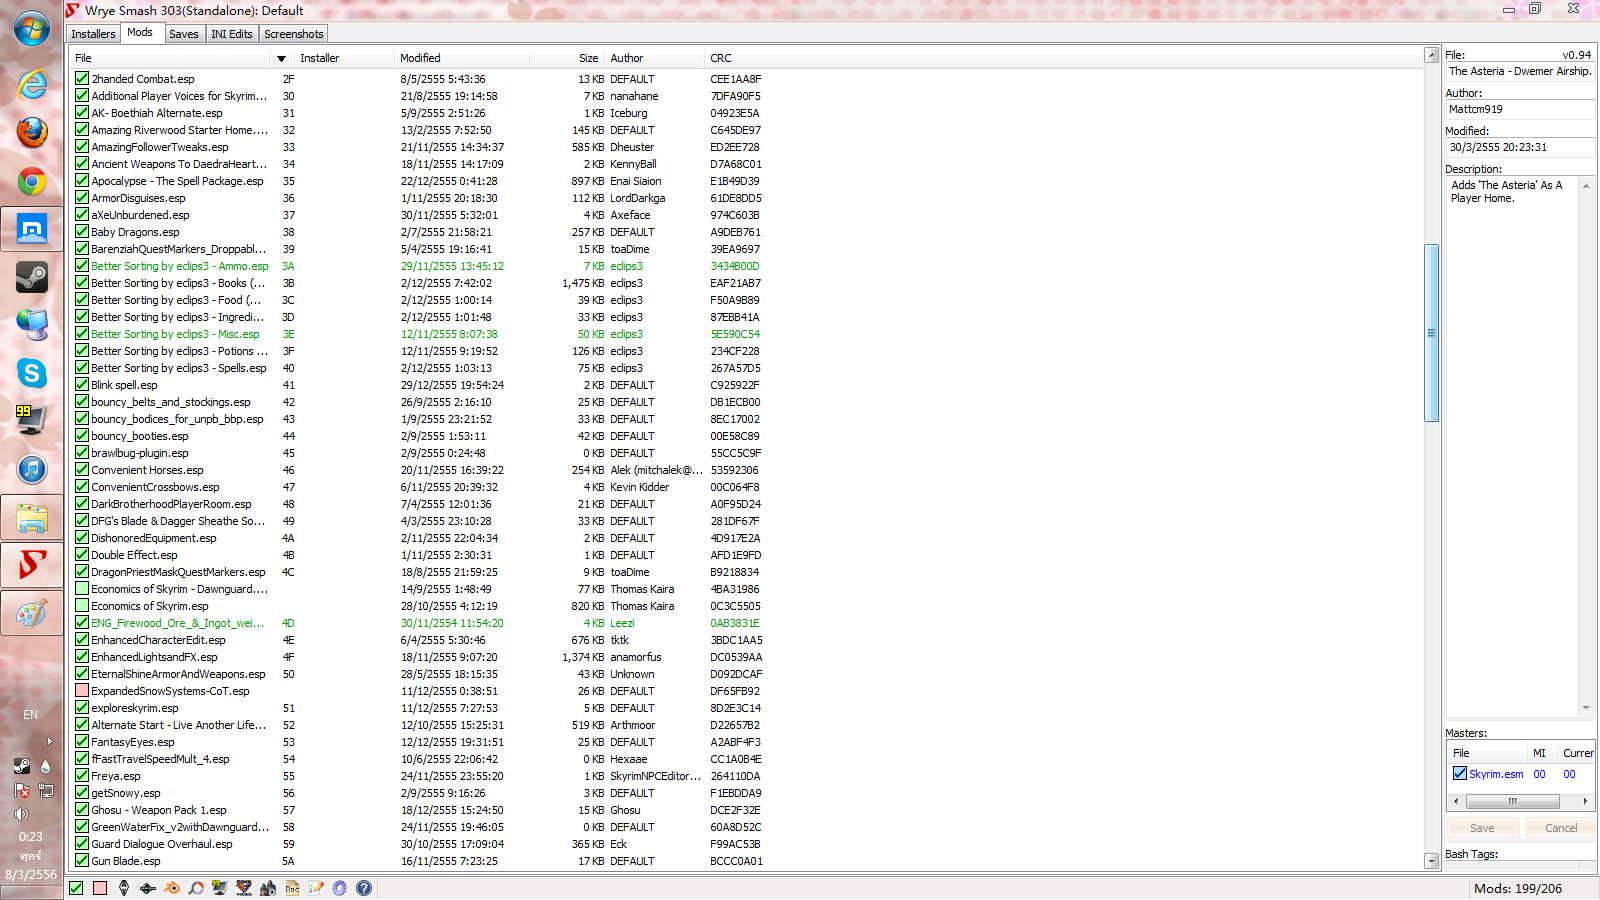
Task: Toggle the Skyrim.esm master checkbox
Action: [1460, 773]
